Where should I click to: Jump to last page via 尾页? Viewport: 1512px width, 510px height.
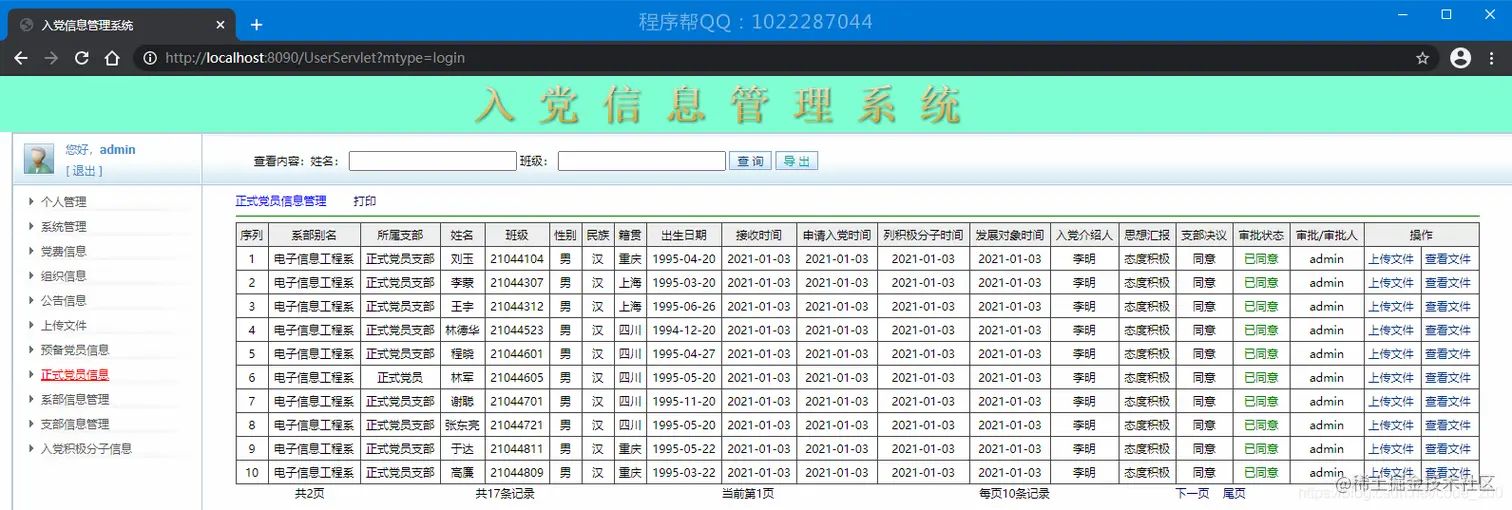[x=1234, y=493]
